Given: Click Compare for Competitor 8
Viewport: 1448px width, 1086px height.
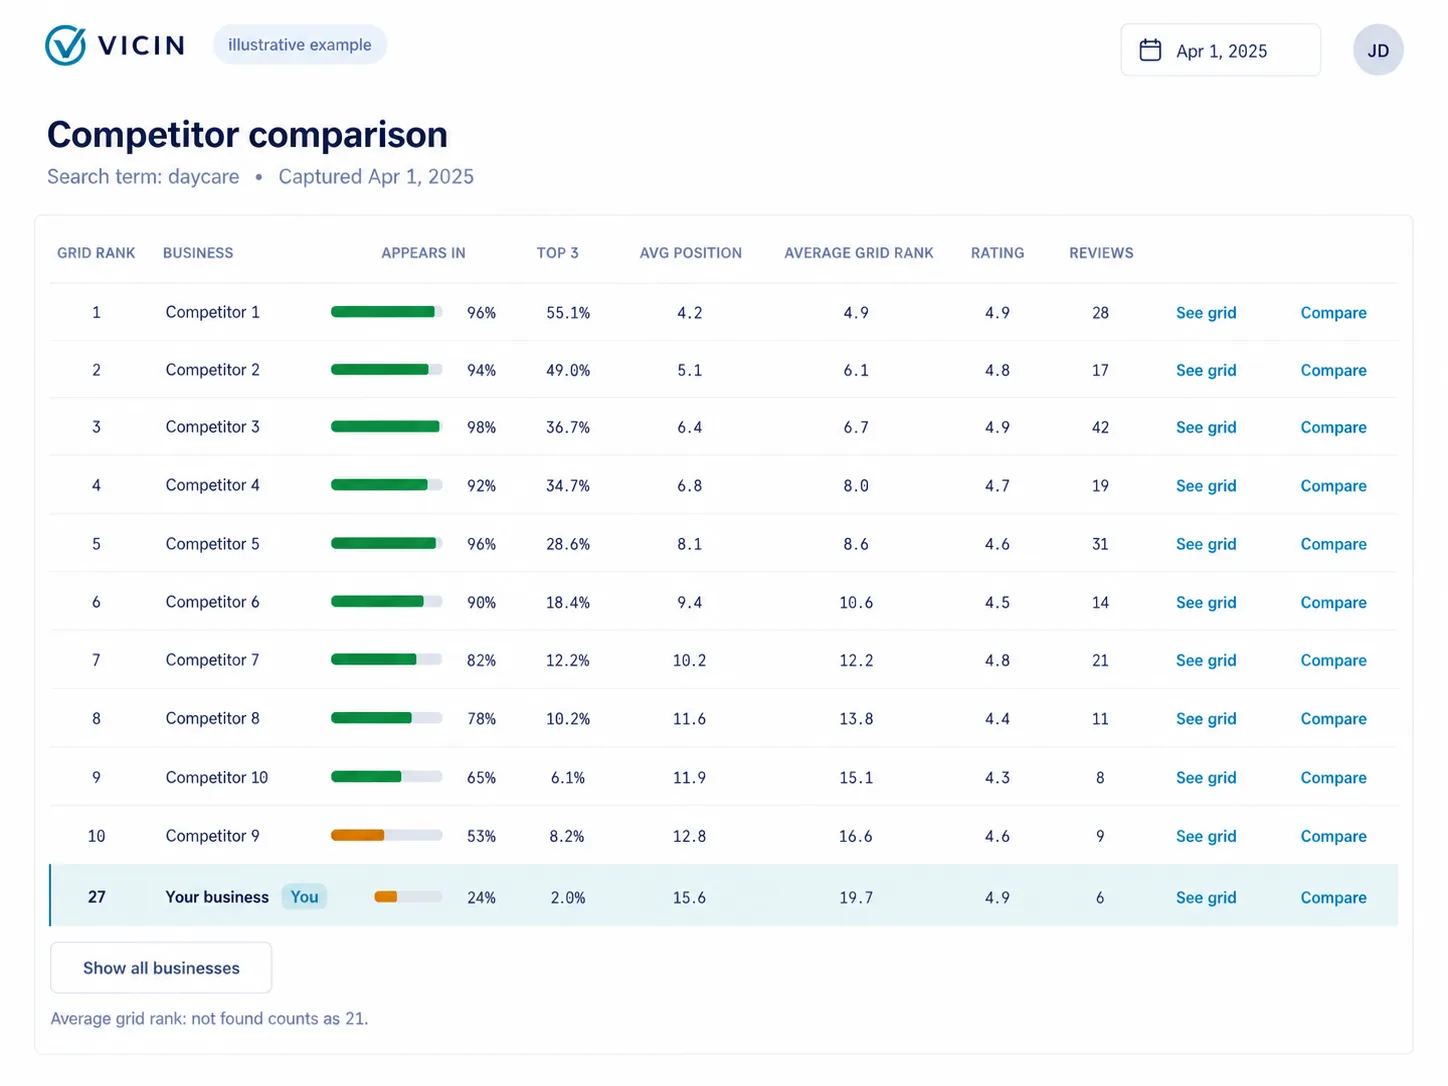Looking at the screenshot, I should 1333,719.
